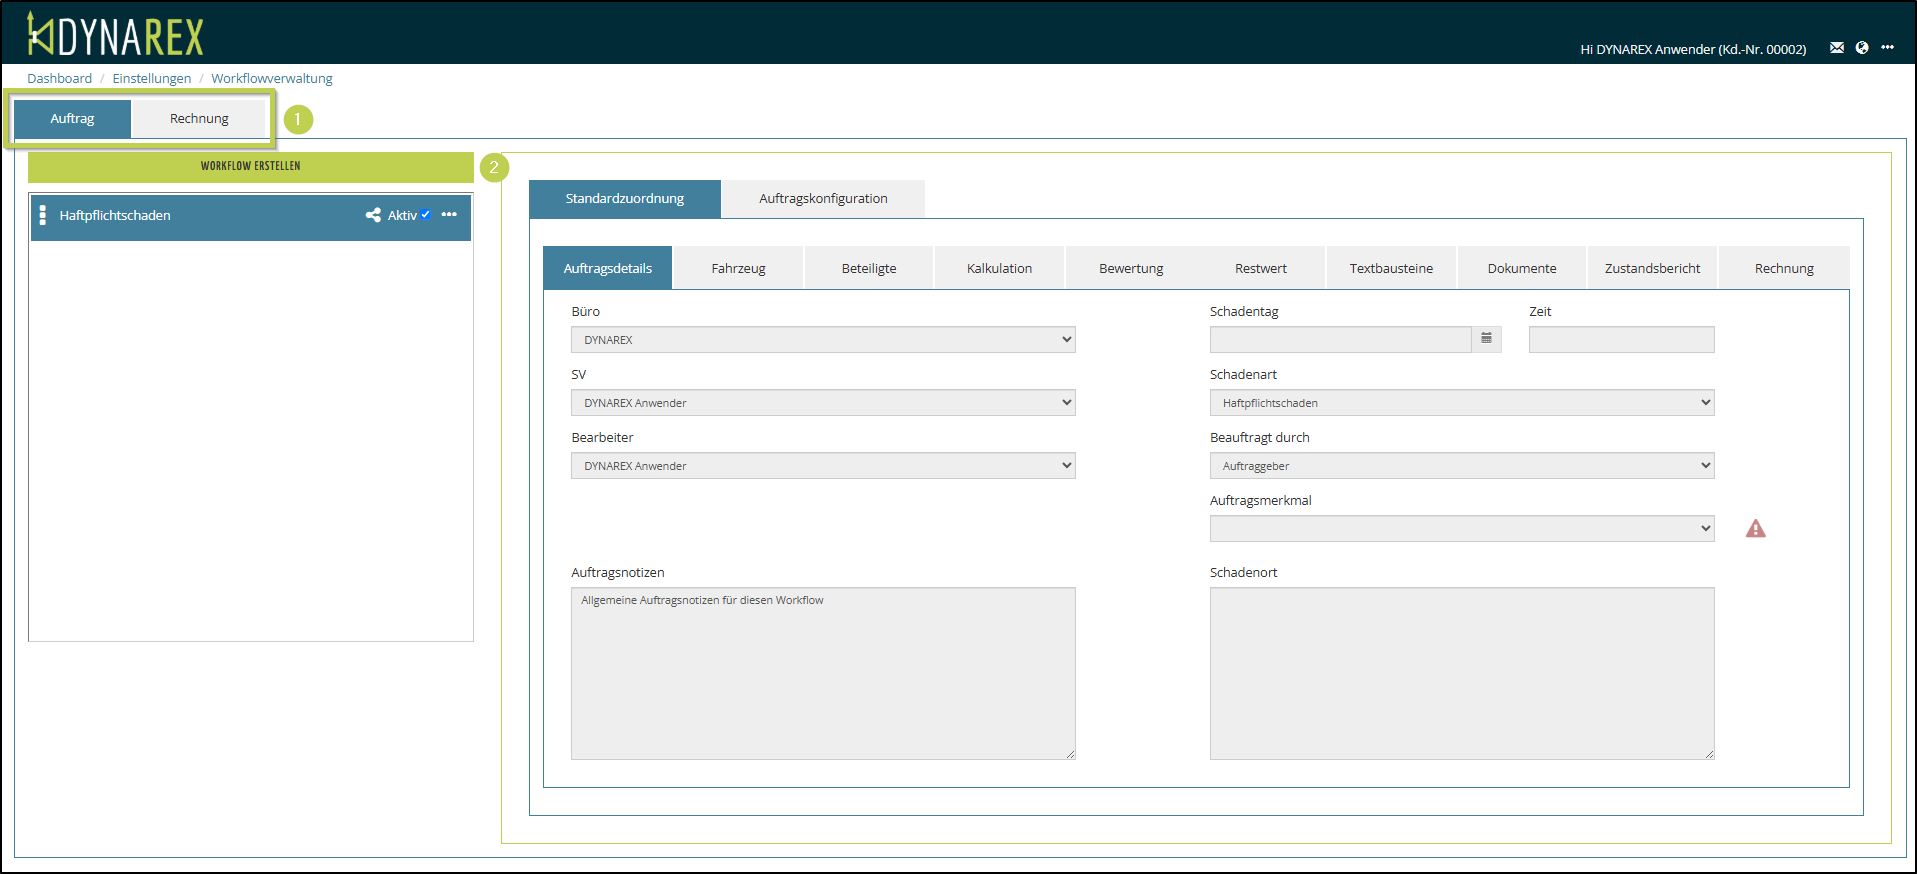Click the globe icon in top bar
The width and height of the screenshot is (1917, 874).
click(1862, 48)
